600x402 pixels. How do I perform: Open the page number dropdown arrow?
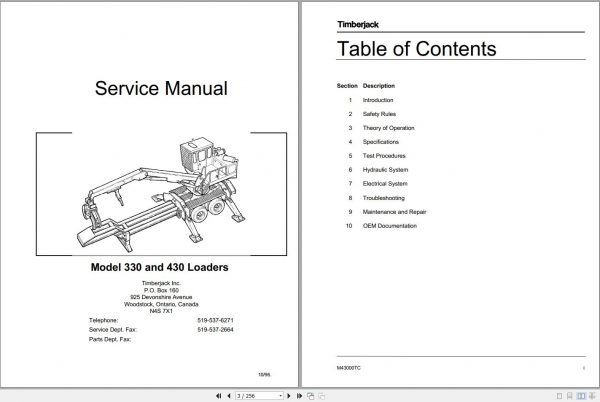click(281, 396)
